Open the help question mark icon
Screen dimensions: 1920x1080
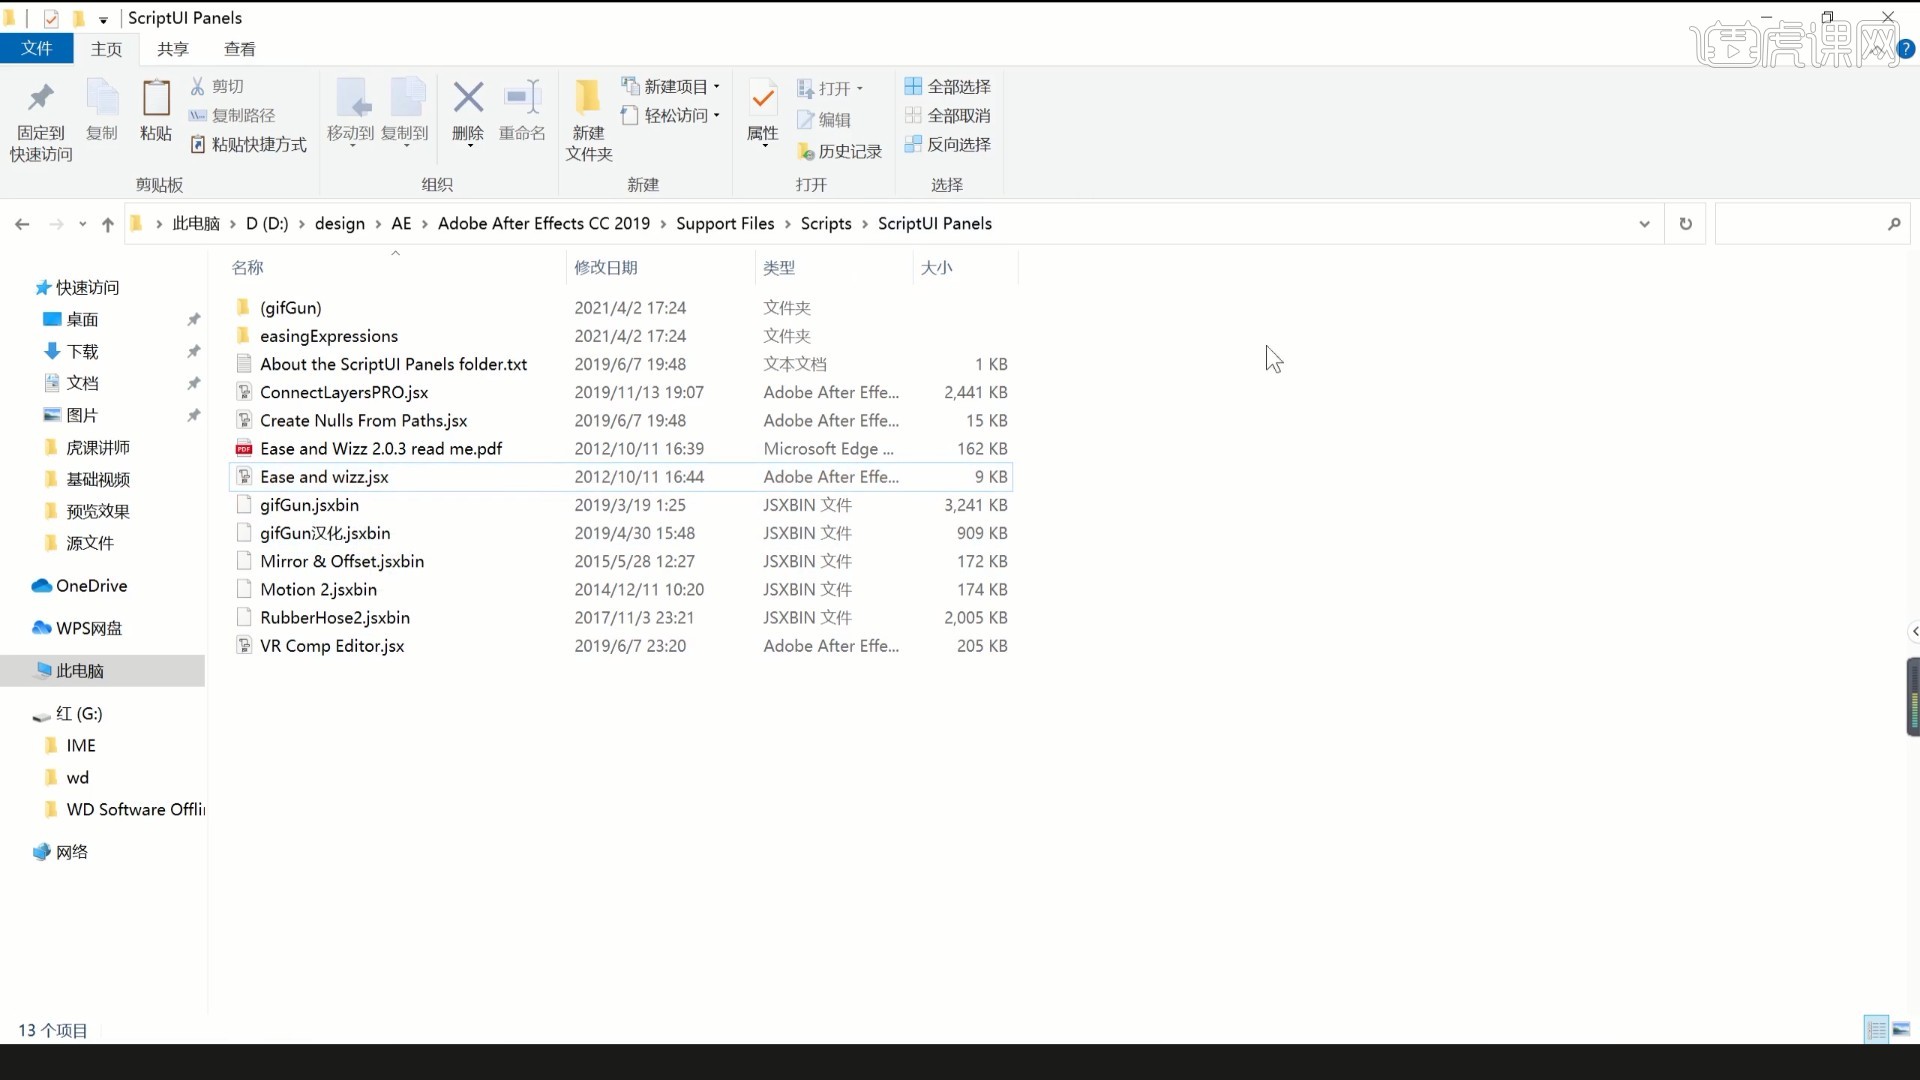click(x=1906, y=48)
